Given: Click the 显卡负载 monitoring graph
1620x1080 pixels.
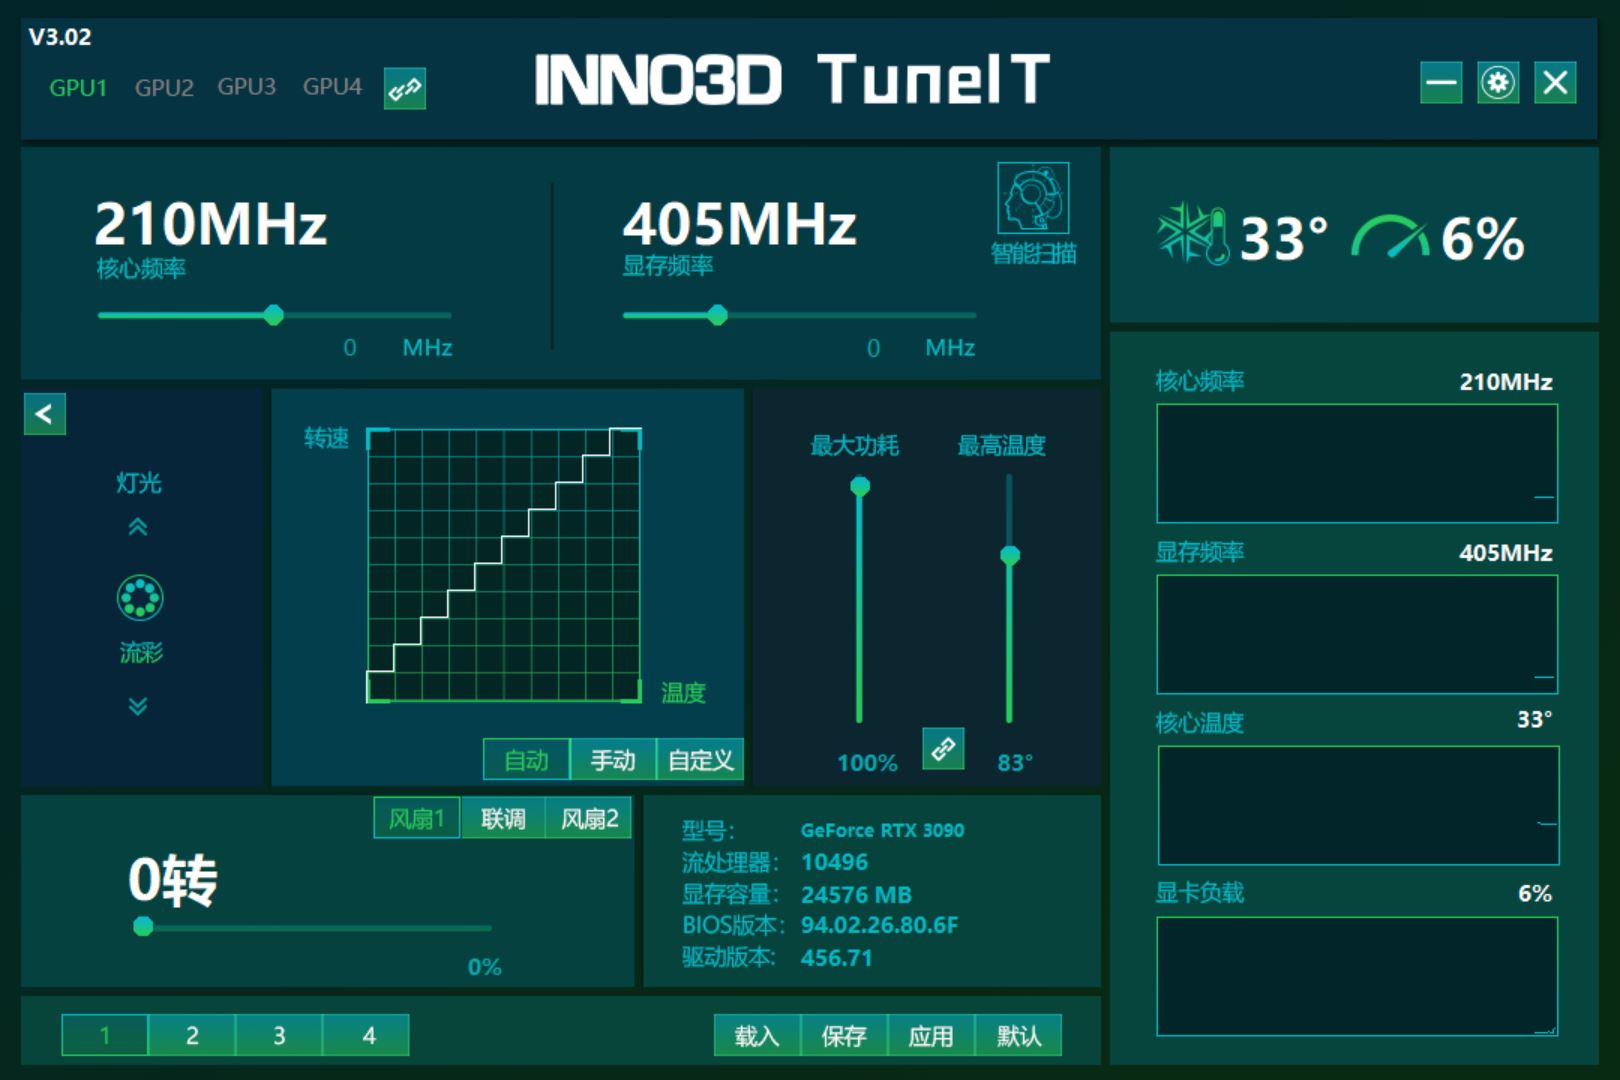Looking at the screenshot, I should click(x=1357, y=976).
